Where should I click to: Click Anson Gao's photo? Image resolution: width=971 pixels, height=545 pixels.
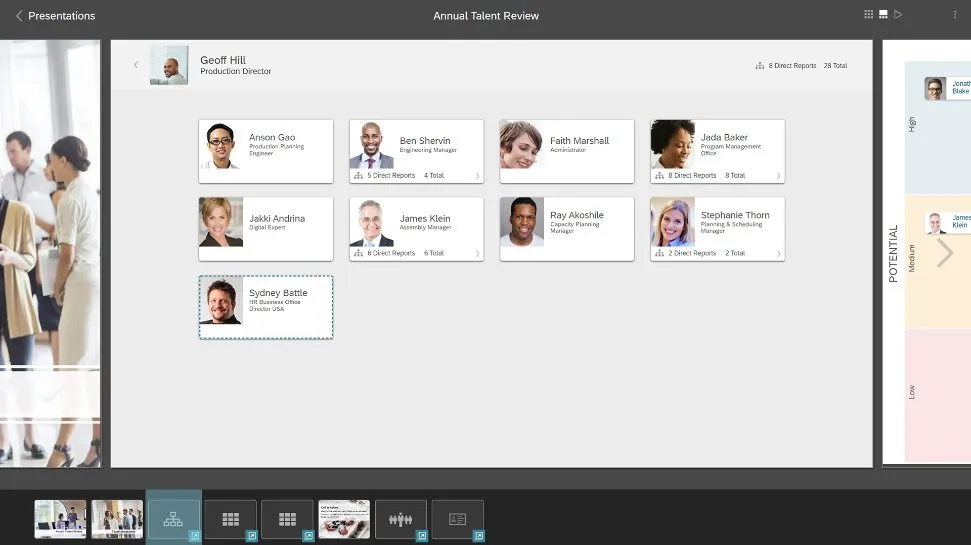pos(221,144)
